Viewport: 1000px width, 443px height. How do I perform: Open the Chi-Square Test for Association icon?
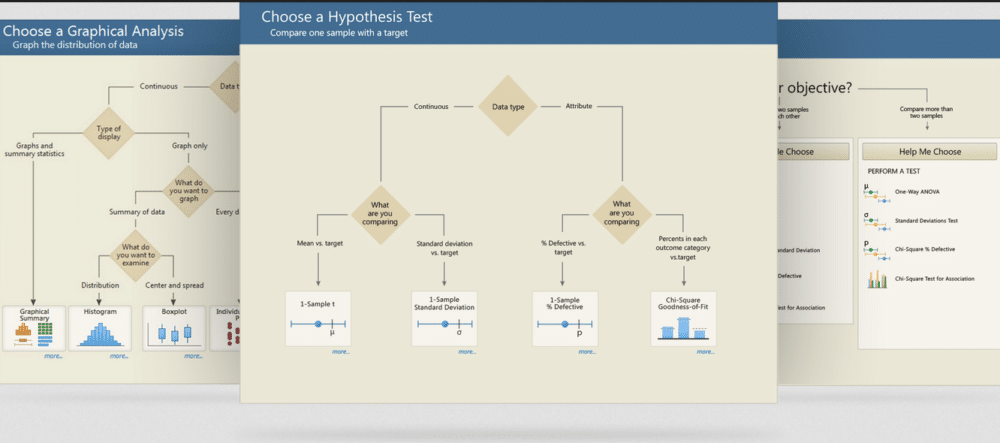(877, 279)
